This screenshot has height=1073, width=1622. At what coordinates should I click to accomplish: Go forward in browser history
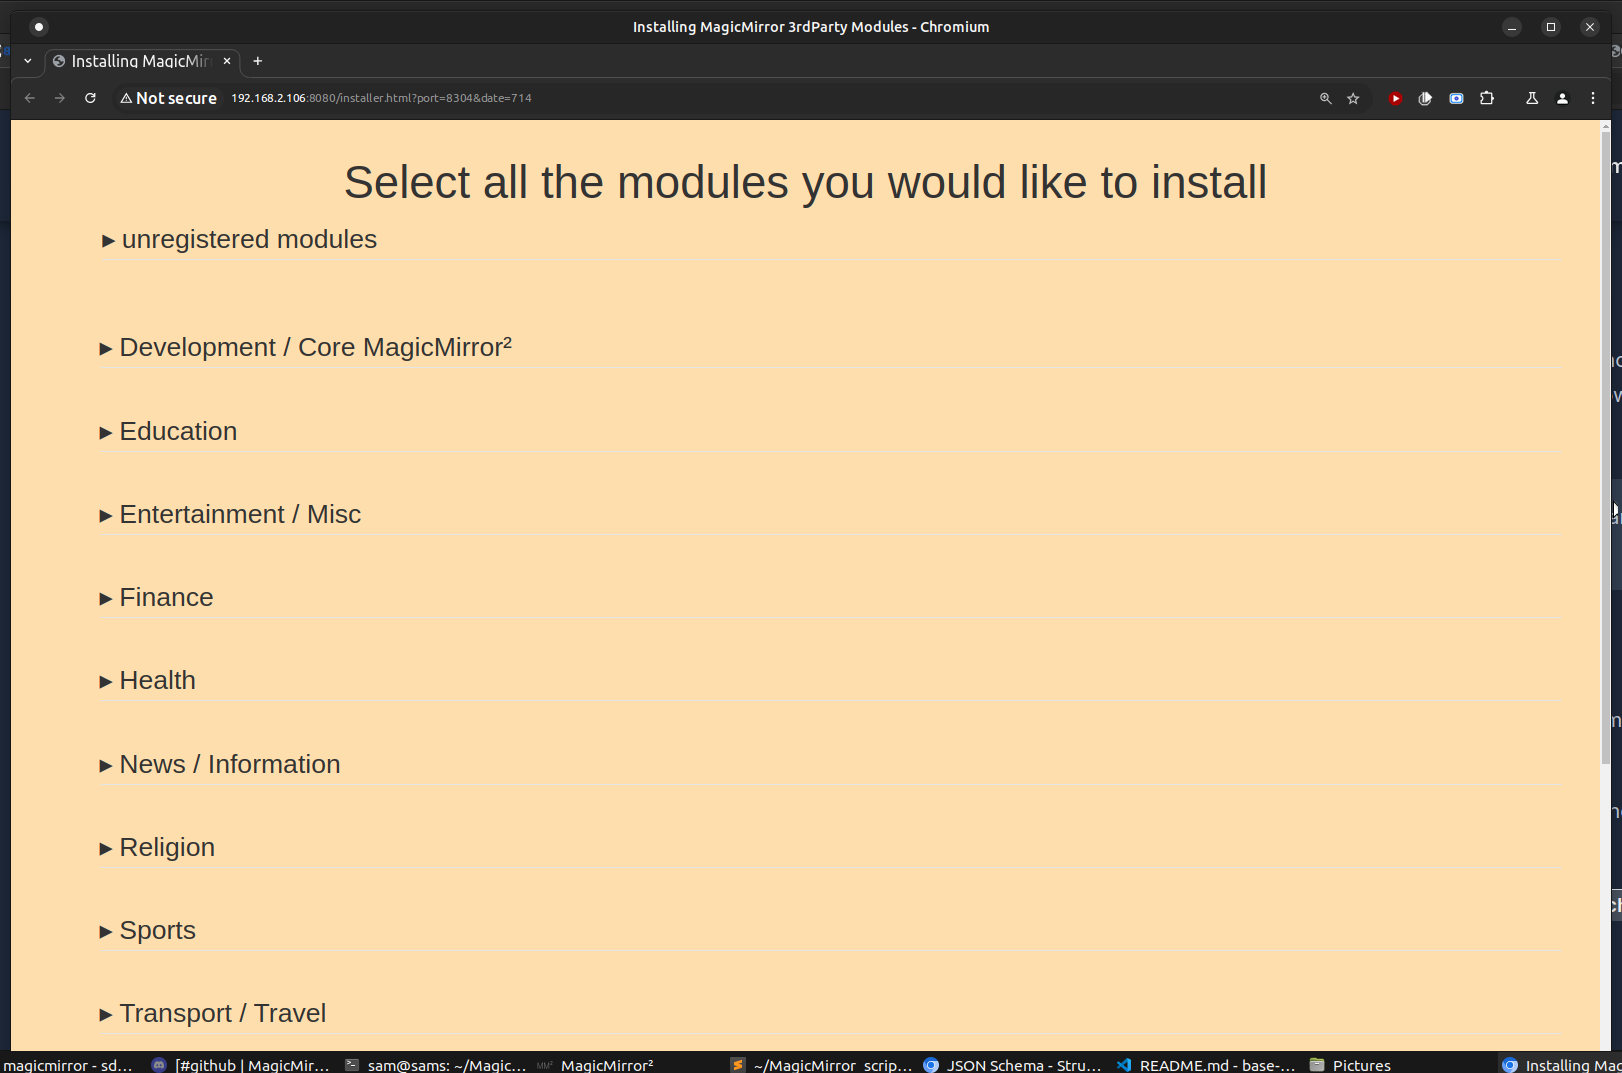pyautogui.click(x=60, y=98)
